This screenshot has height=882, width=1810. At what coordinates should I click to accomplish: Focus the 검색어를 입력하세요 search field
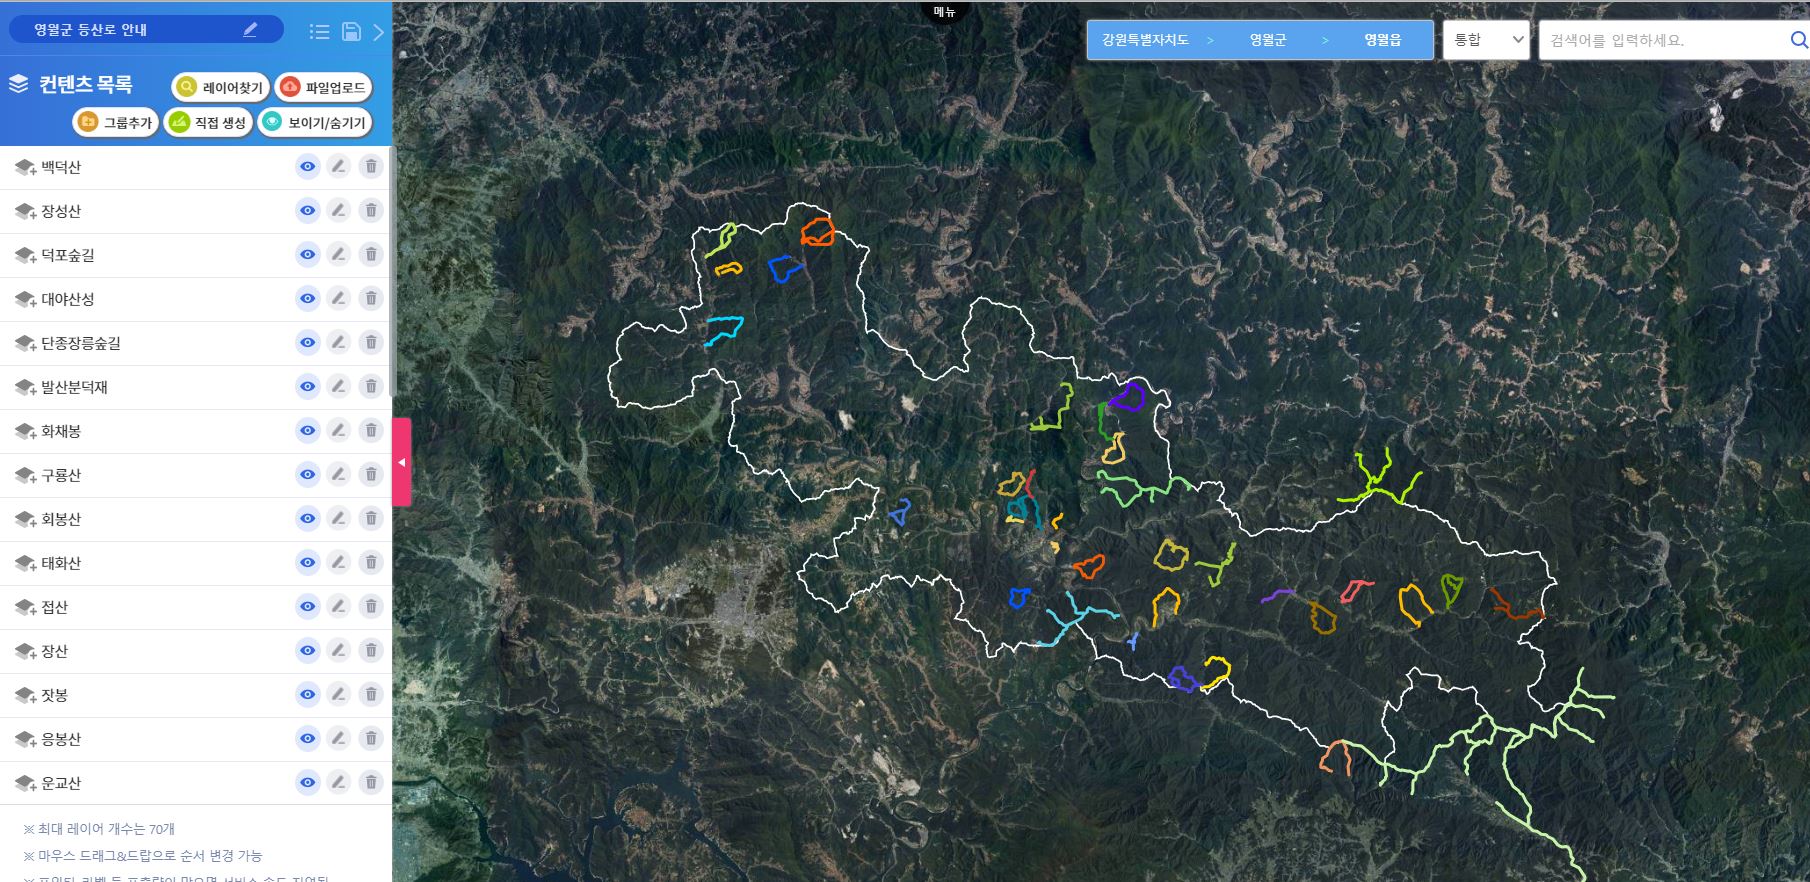click(1660, 41)
